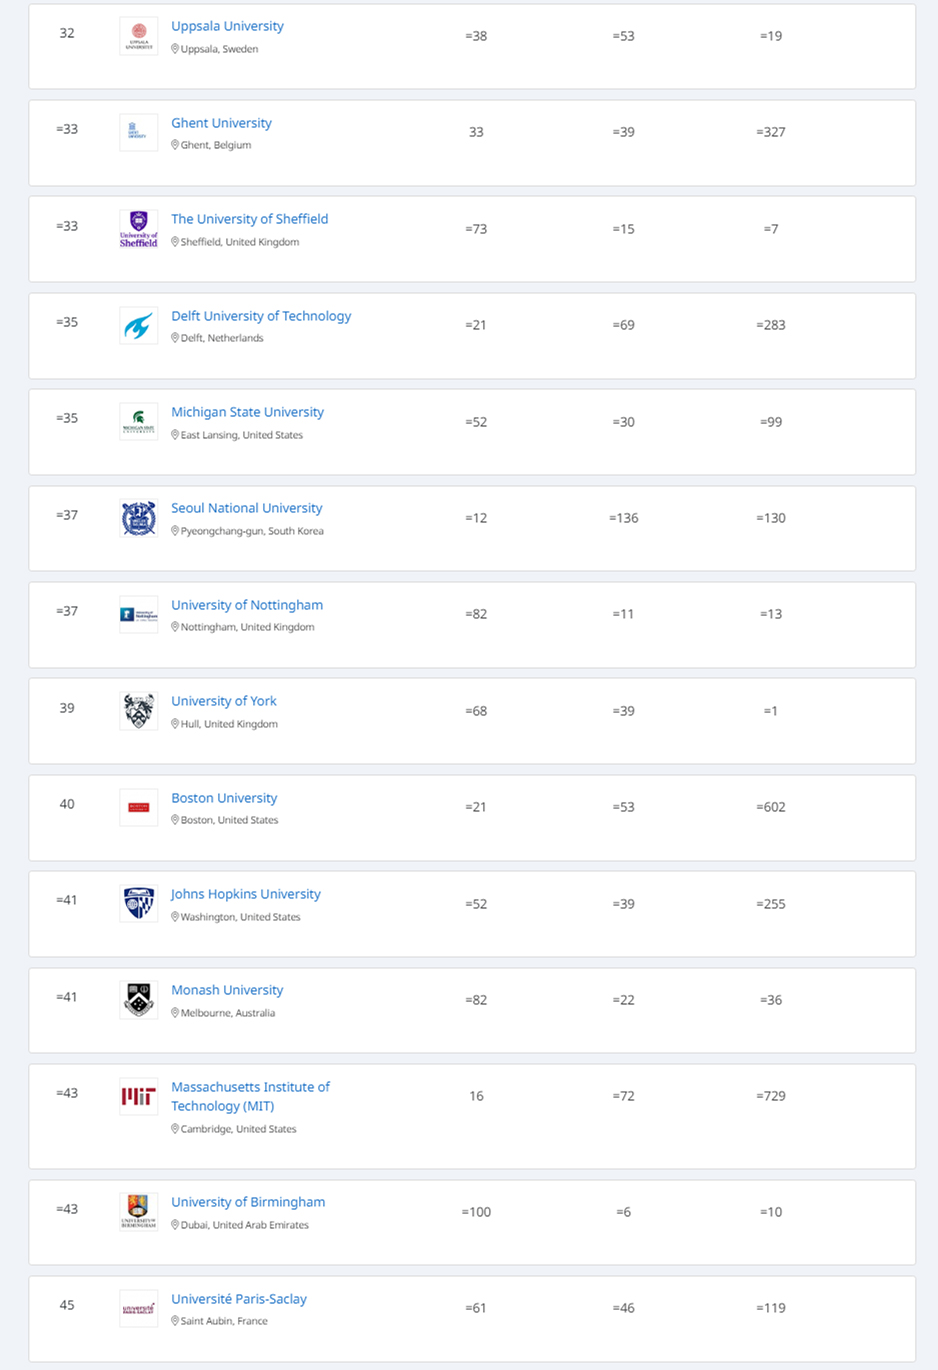The image size is (938, 1370).
Task: Open the University of Nottingham link
Action: pos(246,605)
